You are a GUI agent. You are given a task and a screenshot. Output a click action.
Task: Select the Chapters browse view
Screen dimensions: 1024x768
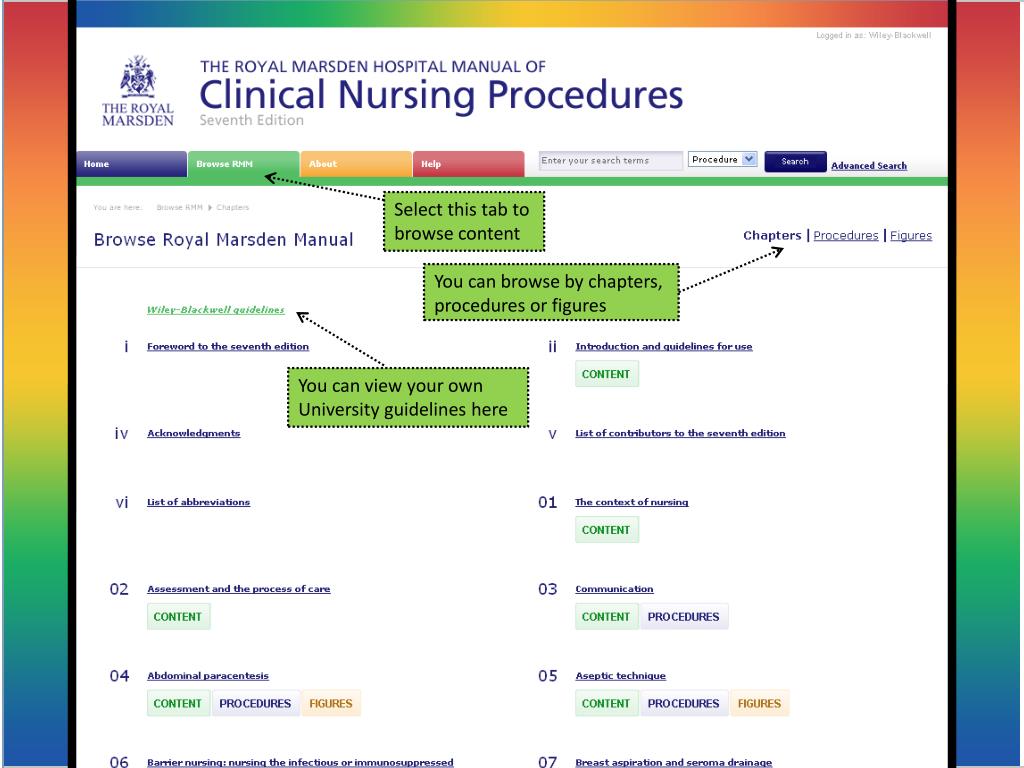coord(772,235)
